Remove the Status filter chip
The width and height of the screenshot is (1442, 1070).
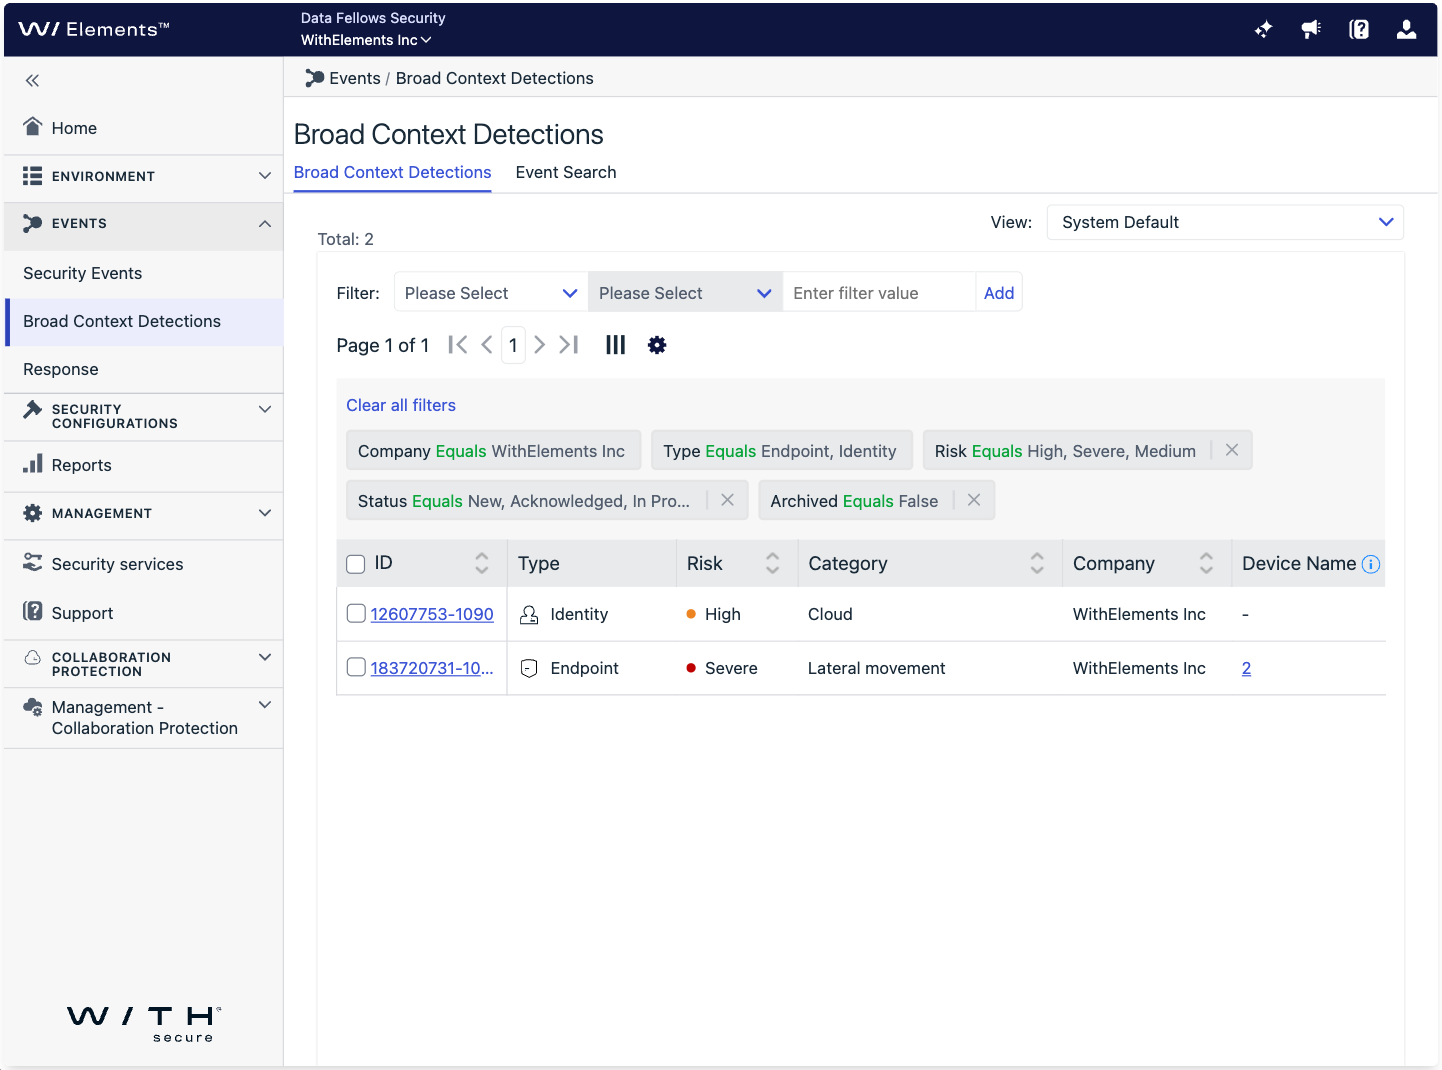click(728, 500)
